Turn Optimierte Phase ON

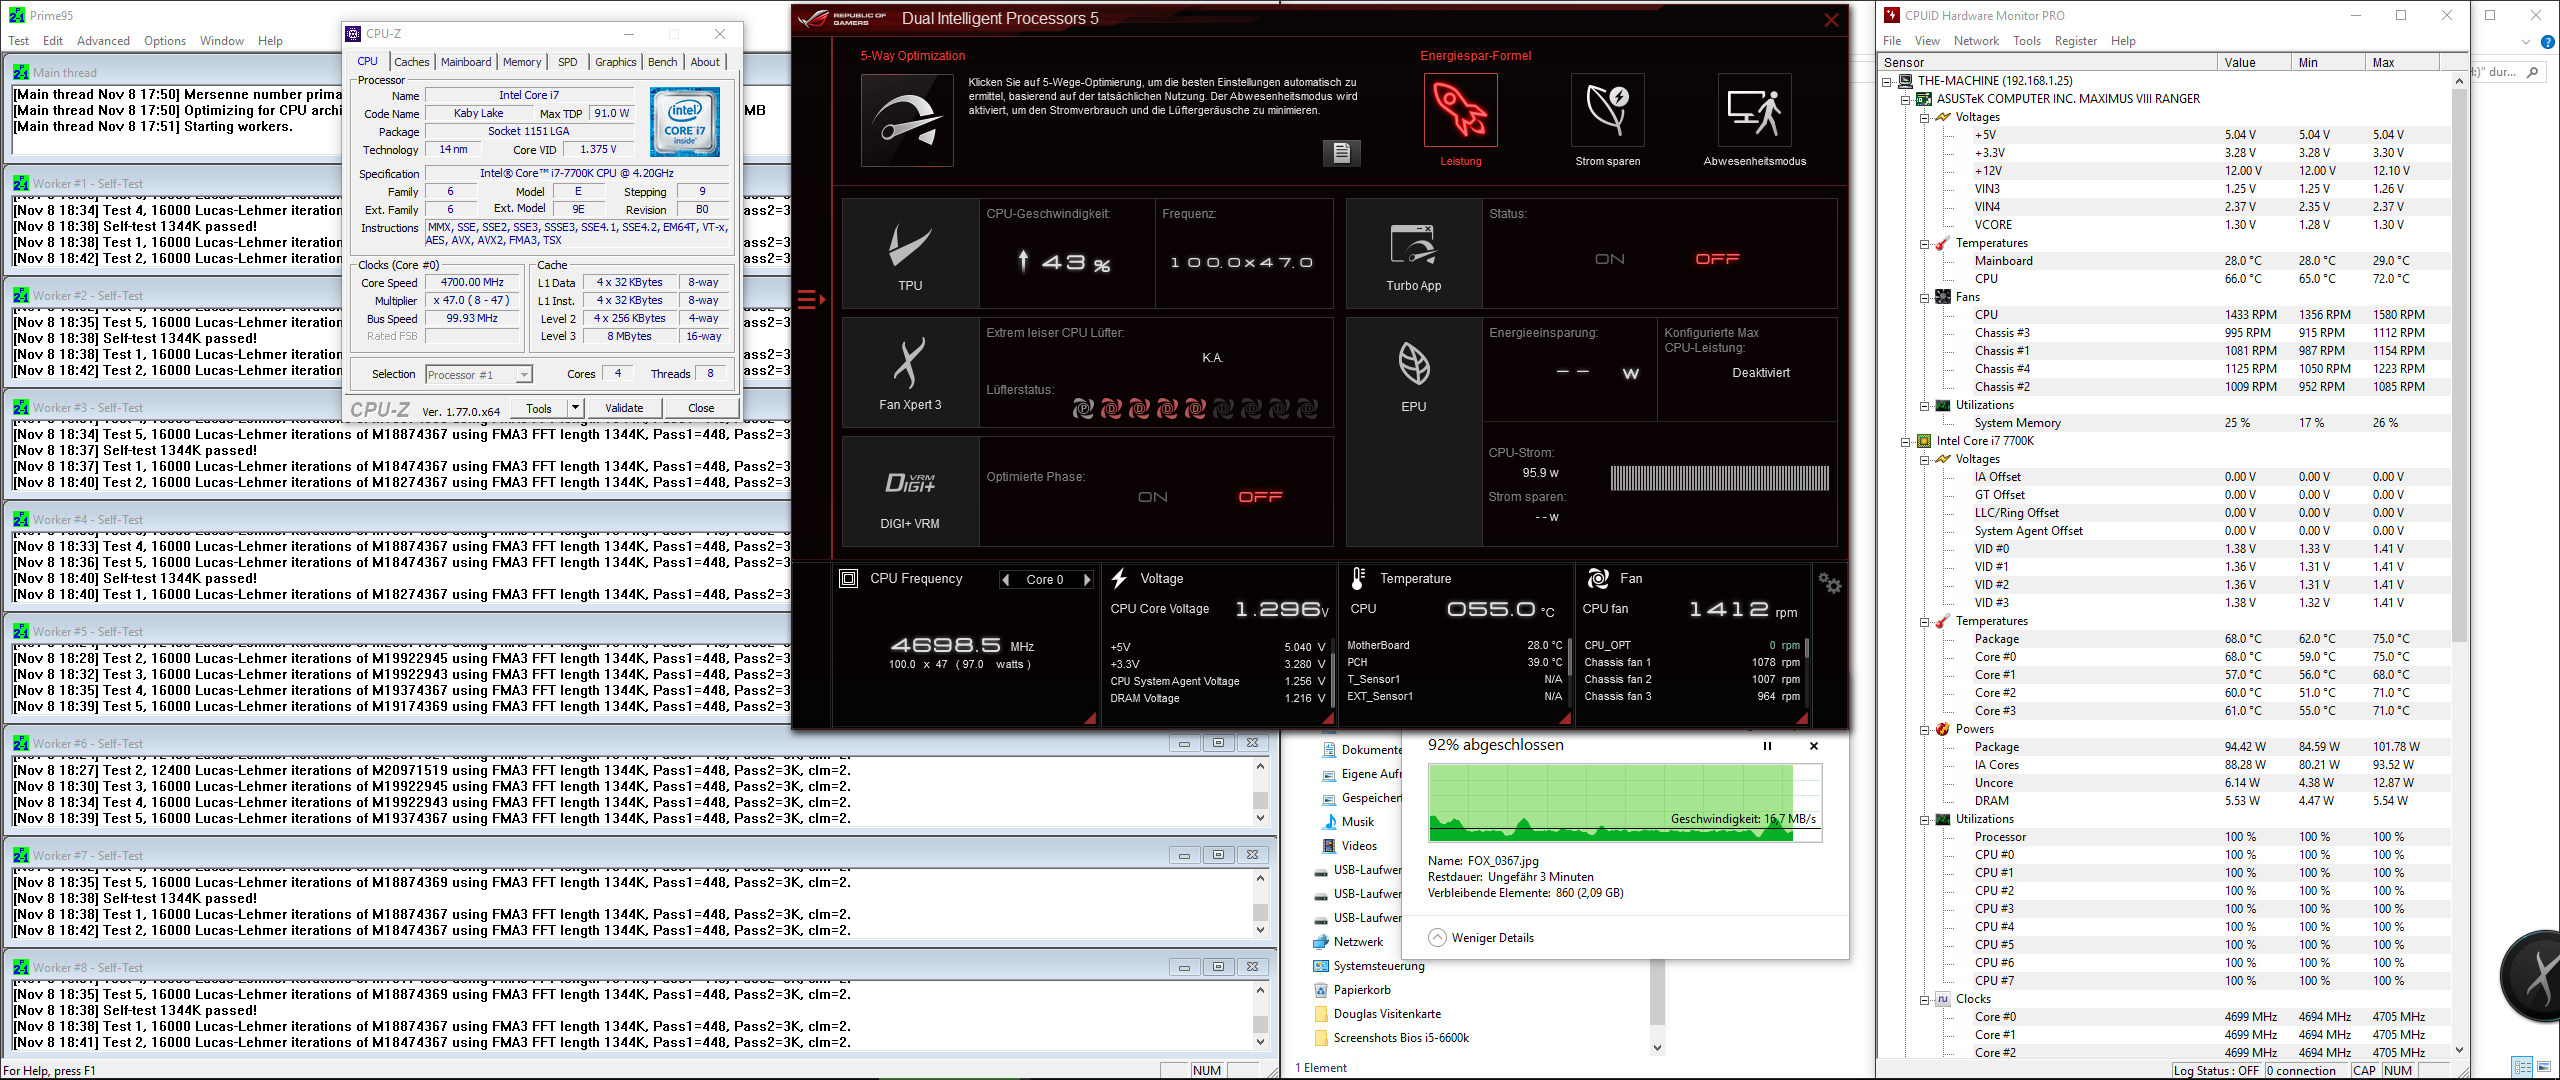(x=1152, y=497)
